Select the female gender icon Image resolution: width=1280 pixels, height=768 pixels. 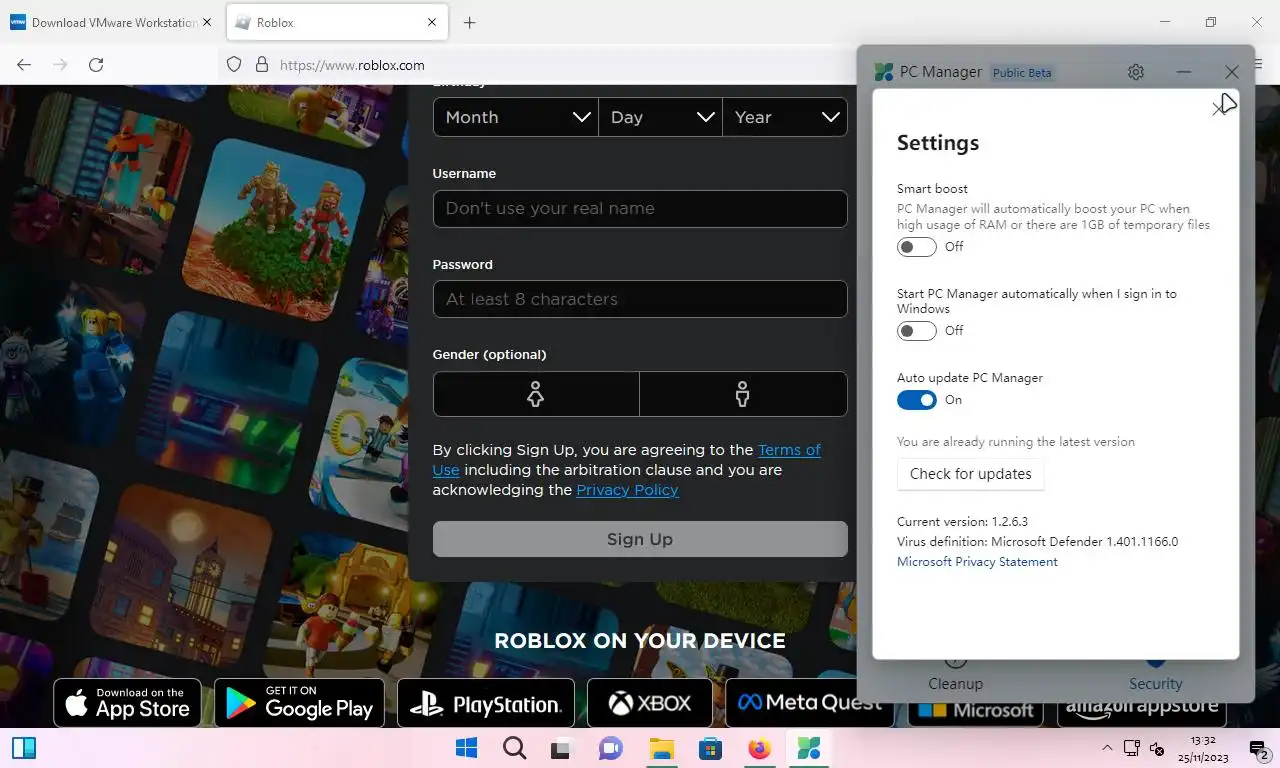click(x=536, y=394)
